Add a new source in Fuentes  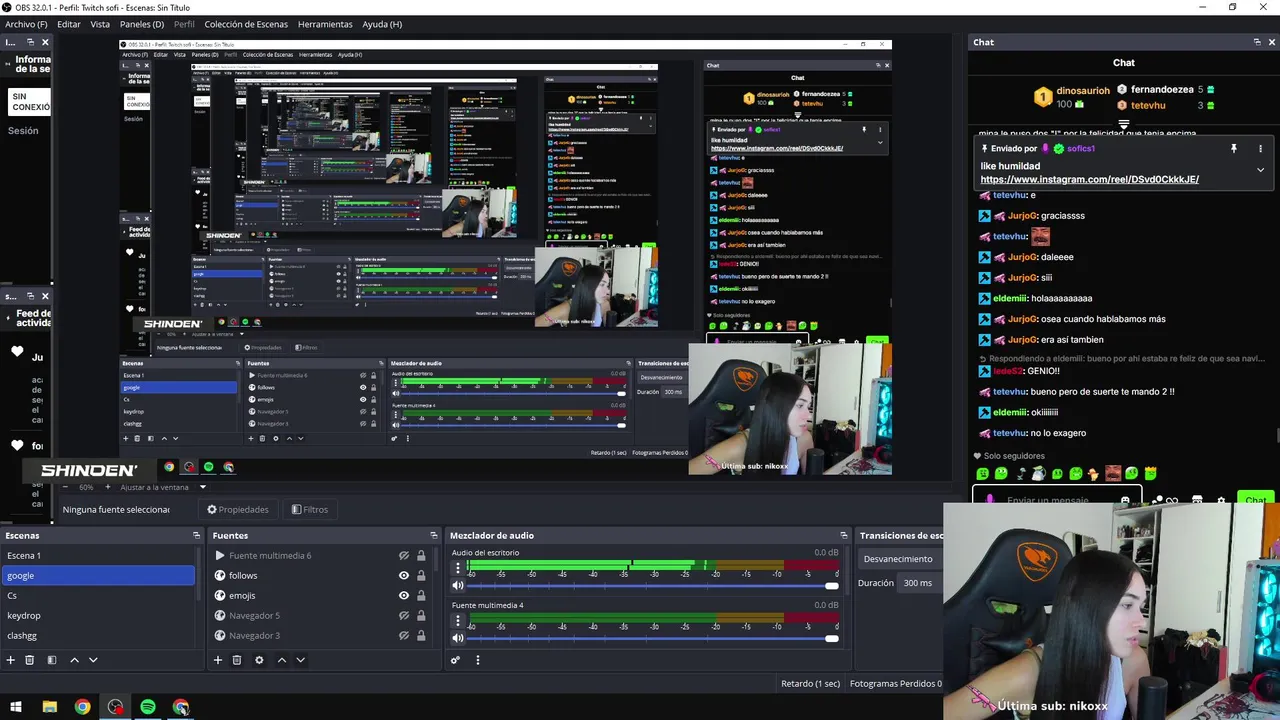point(218,660)
